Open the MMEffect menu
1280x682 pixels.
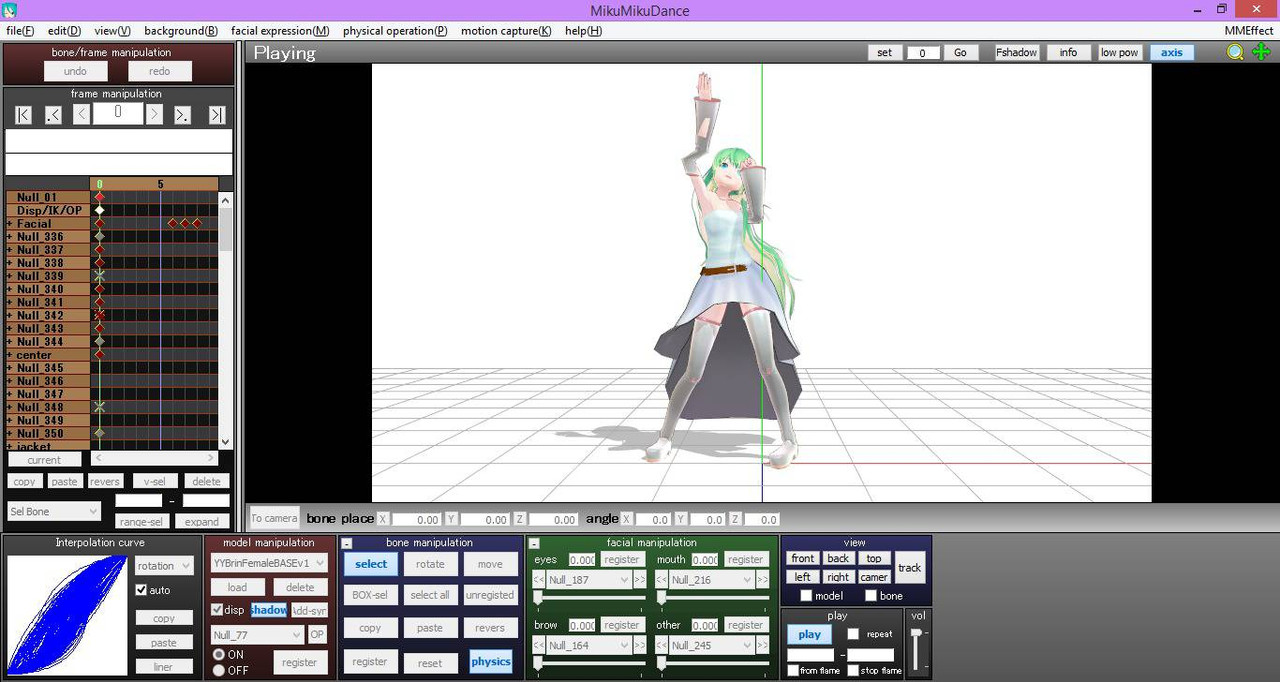(1249, 31)
